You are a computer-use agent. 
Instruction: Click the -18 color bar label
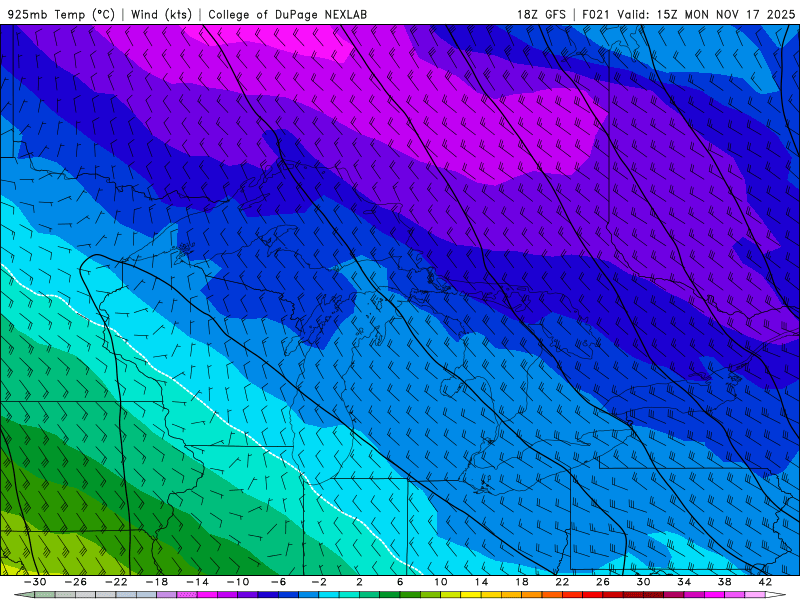pyautogui.click(x=157, y=582)
